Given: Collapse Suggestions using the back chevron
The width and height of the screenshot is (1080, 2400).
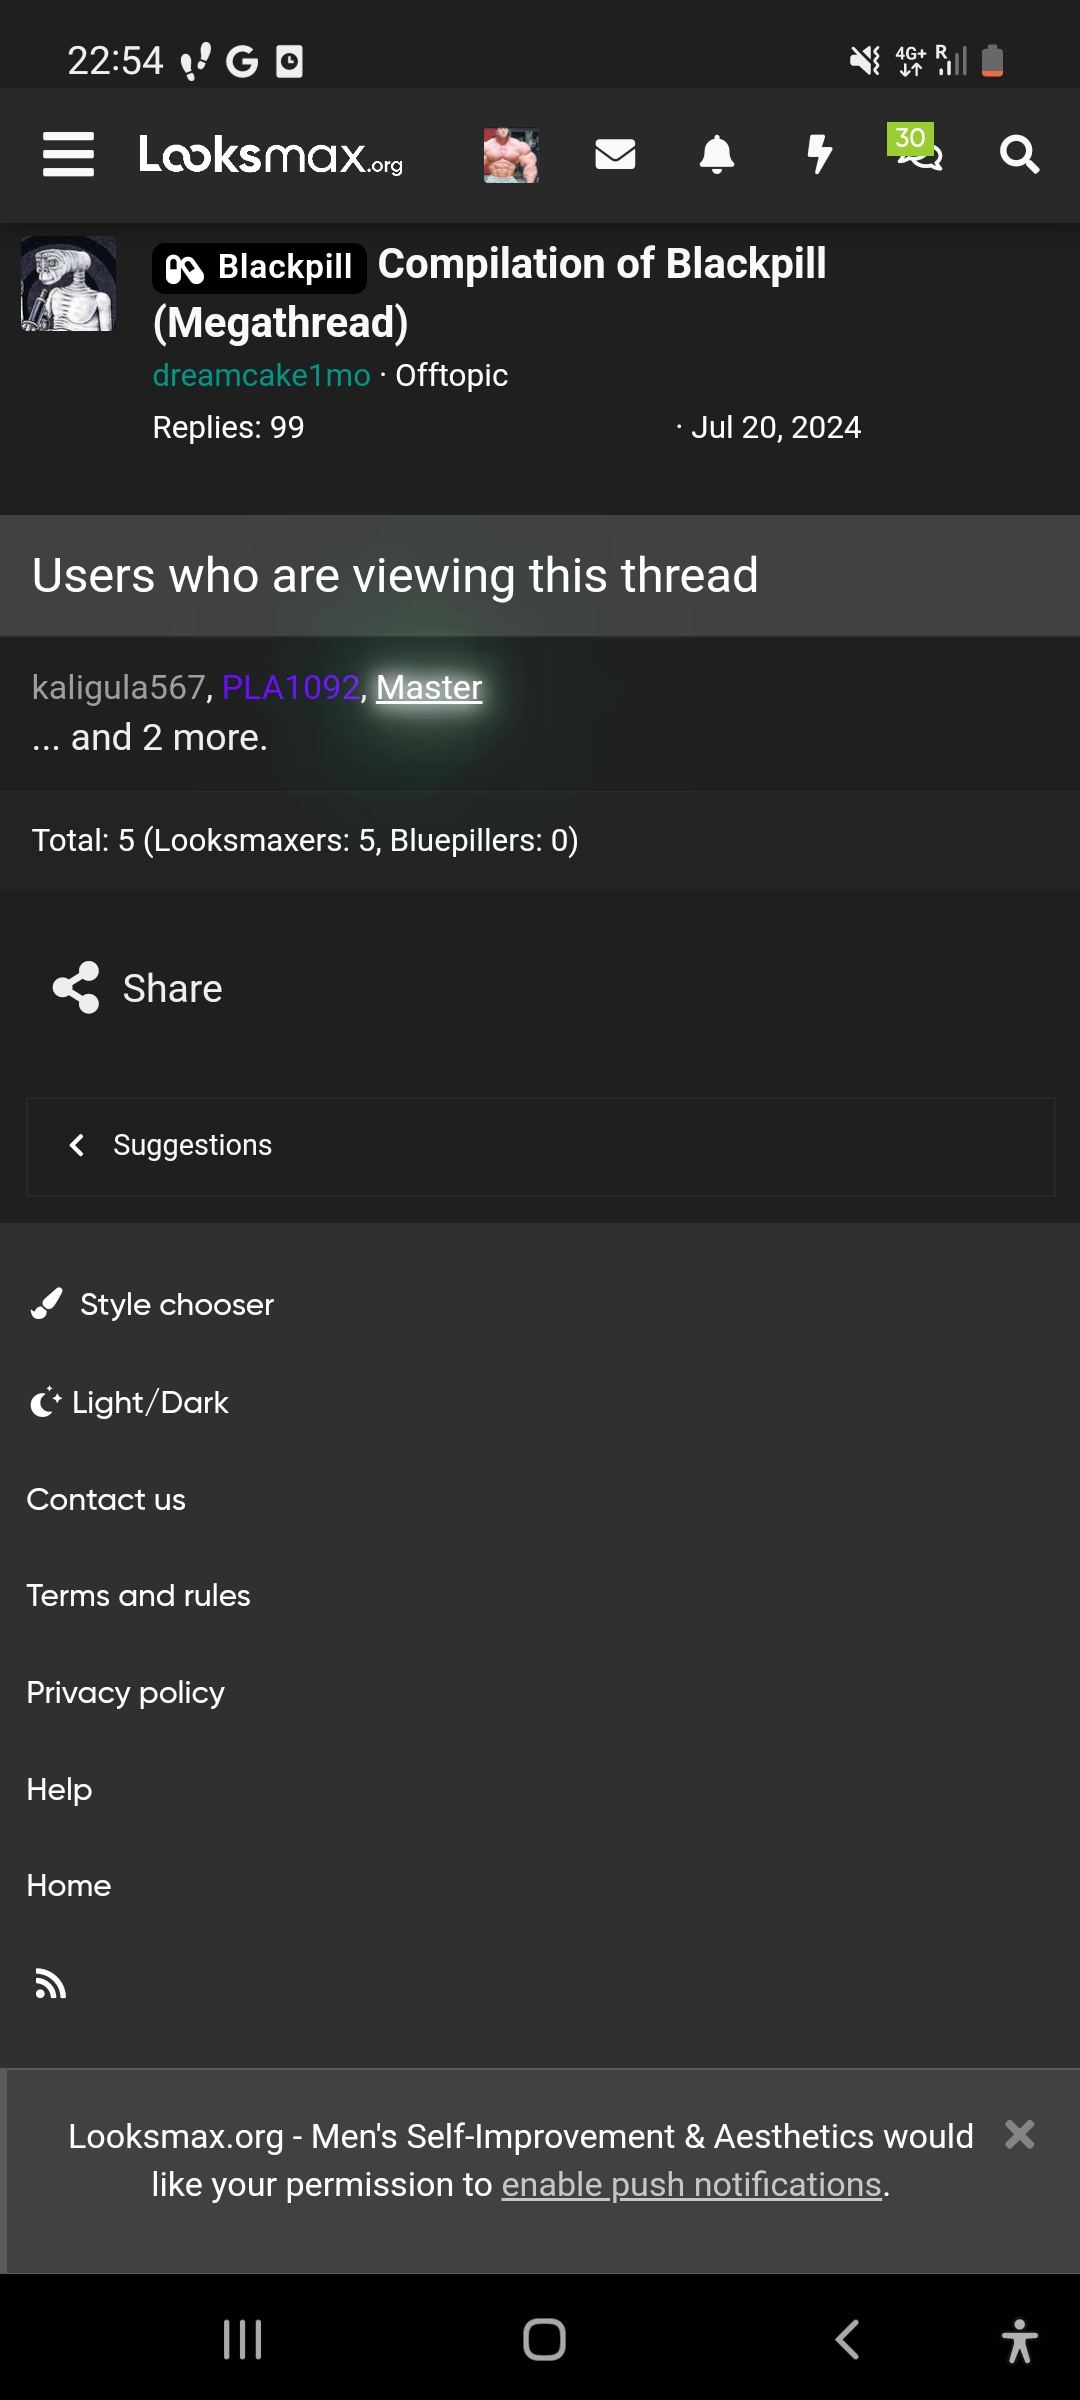Looking at the screenshot, I should pos(77,1145).
